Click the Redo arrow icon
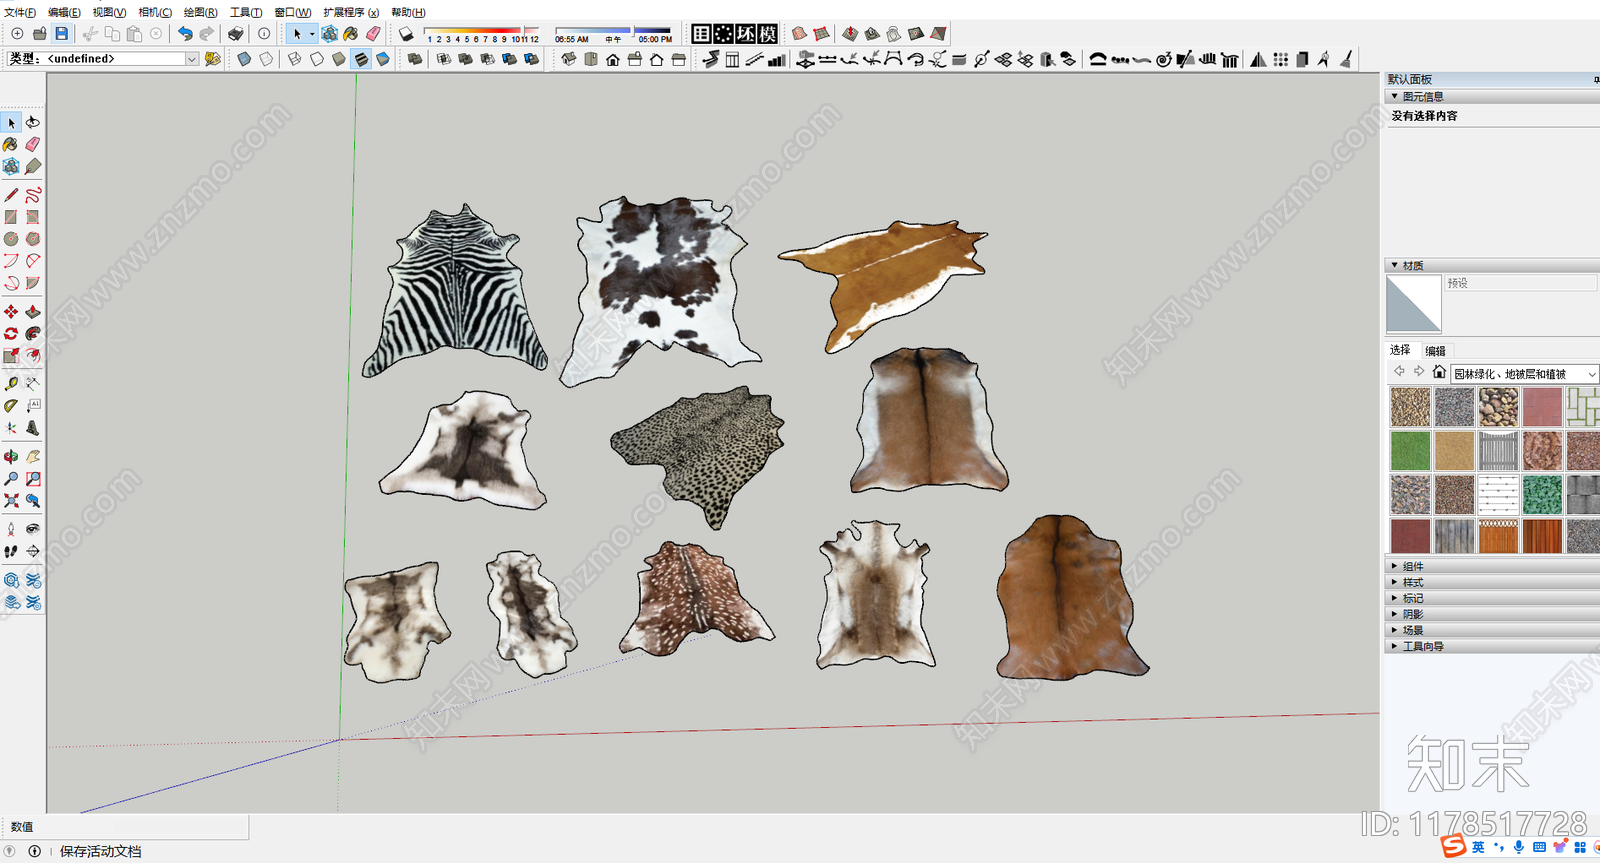Image resolution: width=1600 pixels, height=863 pixels. (207, 34)
